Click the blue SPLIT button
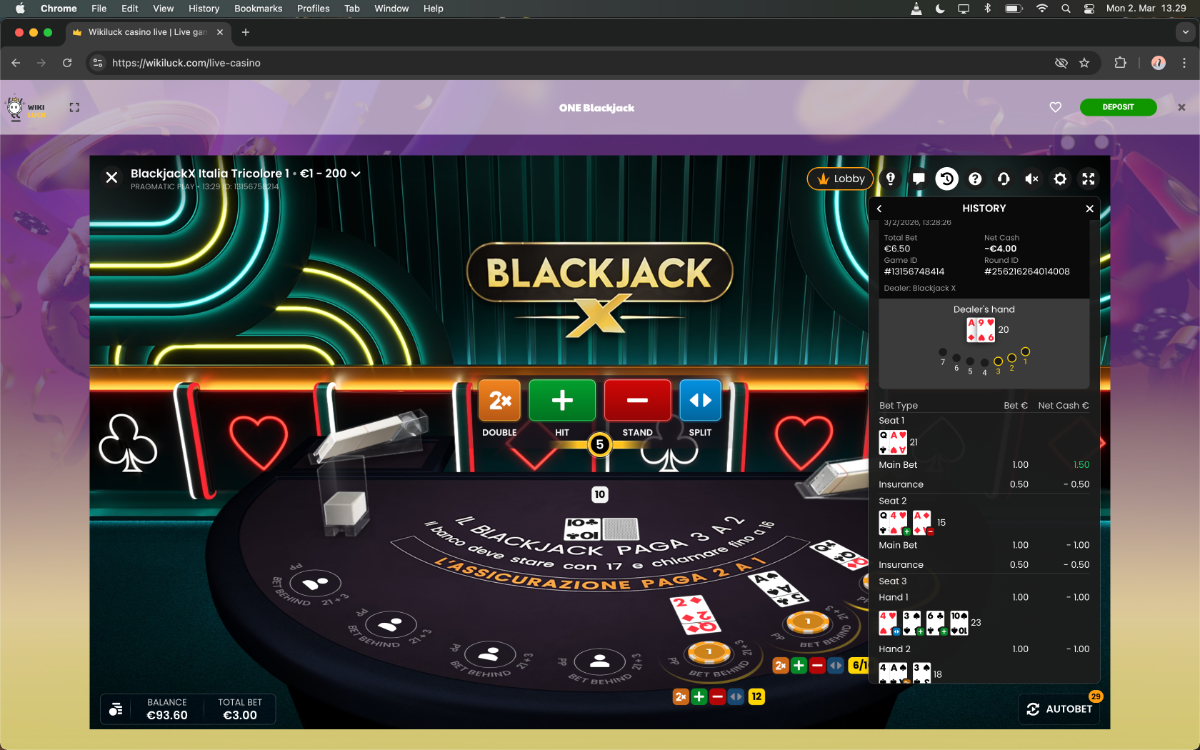 point(700,401)
